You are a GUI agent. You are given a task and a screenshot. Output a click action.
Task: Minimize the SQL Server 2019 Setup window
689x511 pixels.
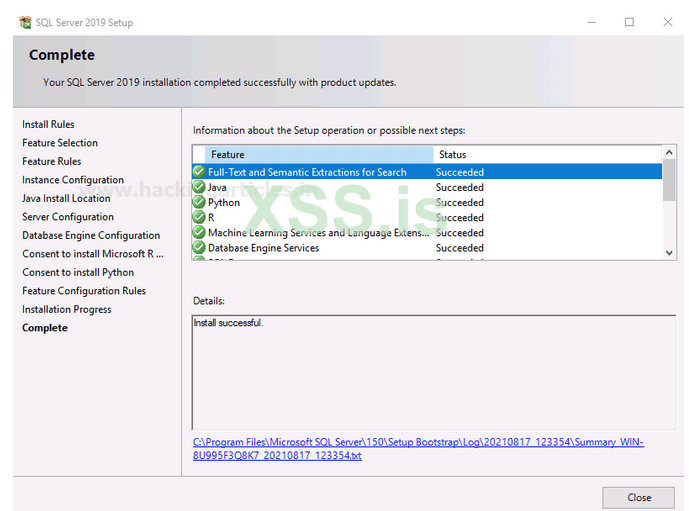(590, 22)
